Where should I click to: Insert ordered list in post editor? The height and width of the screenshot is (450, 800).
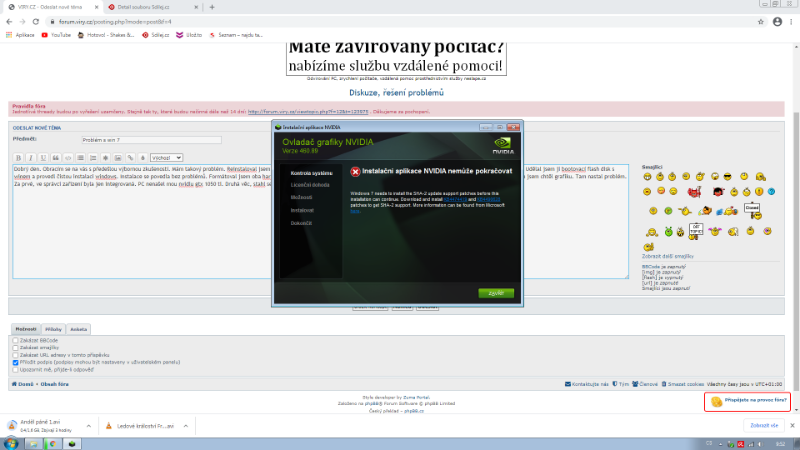(93, 158)
